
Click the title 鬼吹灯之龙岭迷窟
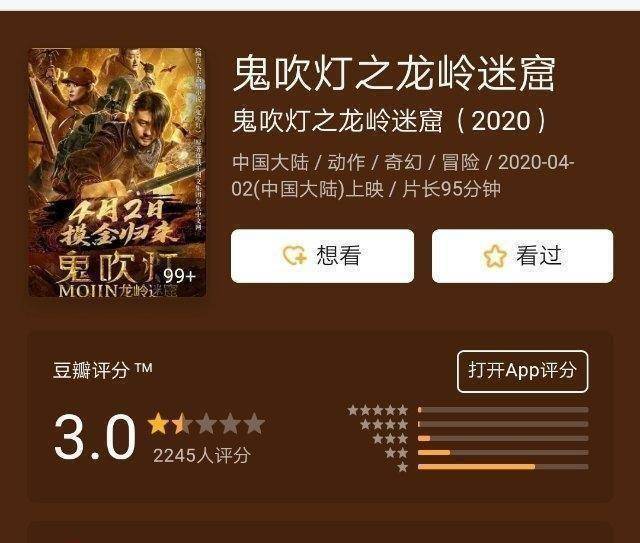click(394, 73)
